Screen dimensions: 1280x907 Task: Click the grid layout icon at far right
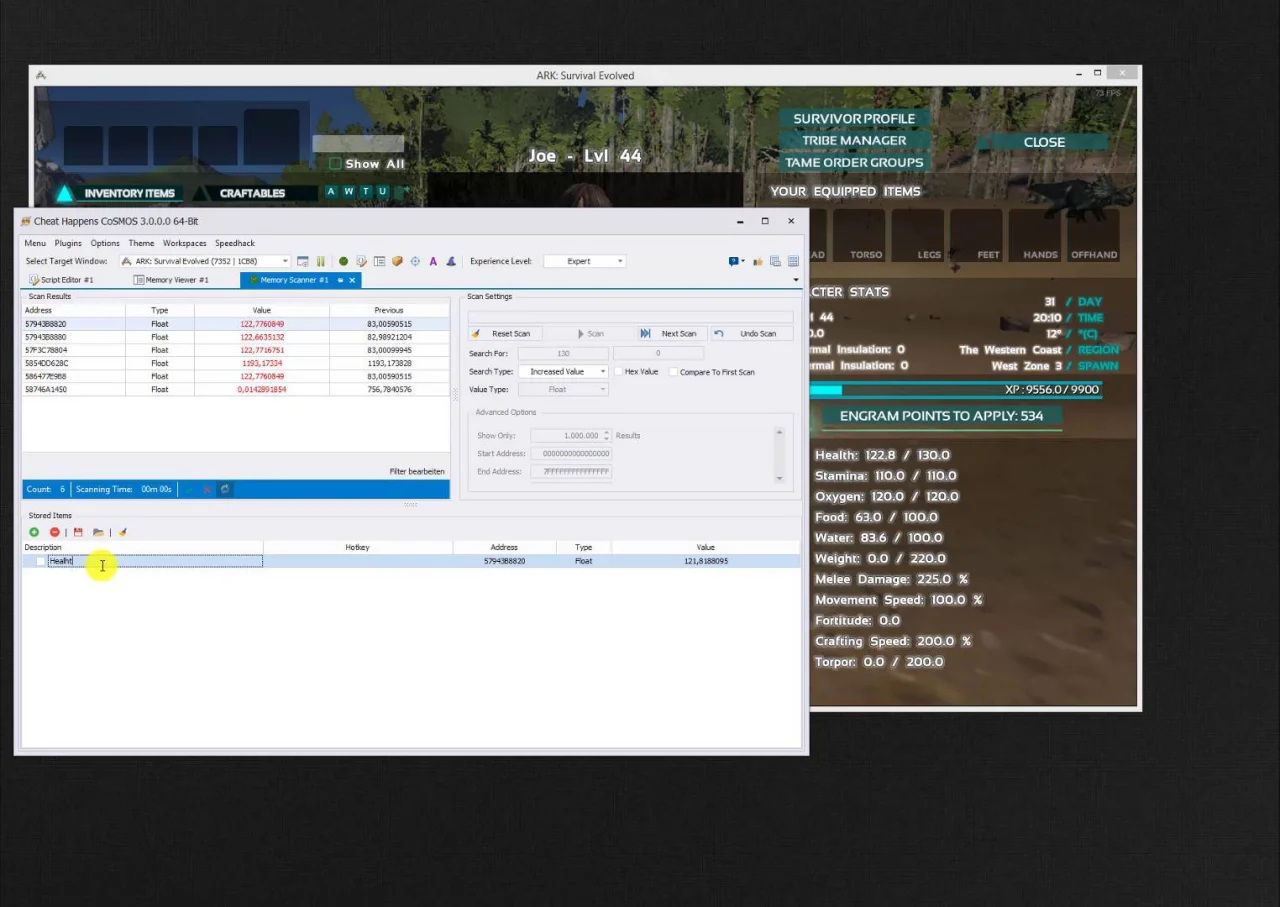[793, 261]
